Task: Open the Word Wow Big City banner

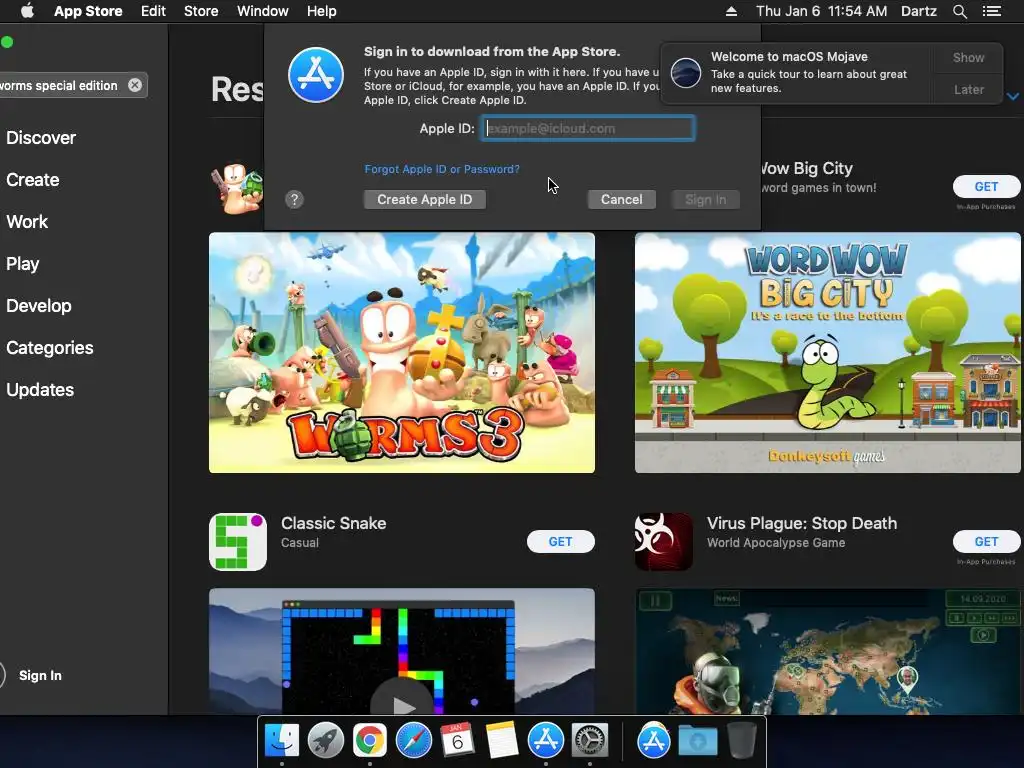Action: coord(827,353)
